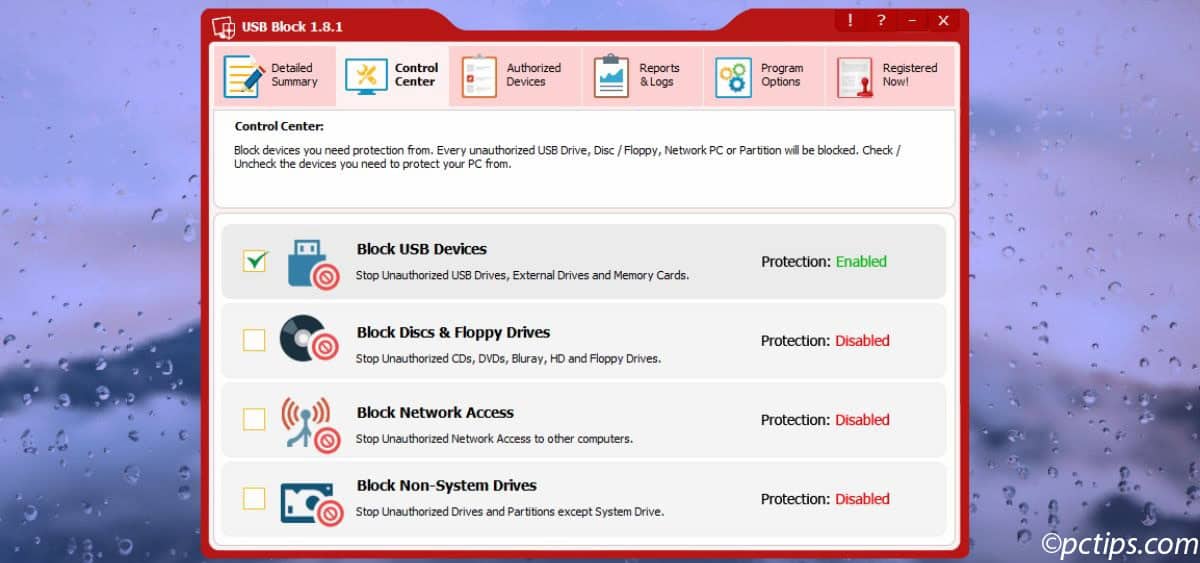
Task: Click 'Stop Unauthorized CDs, DVDs' description text
Action: [509, 359]
